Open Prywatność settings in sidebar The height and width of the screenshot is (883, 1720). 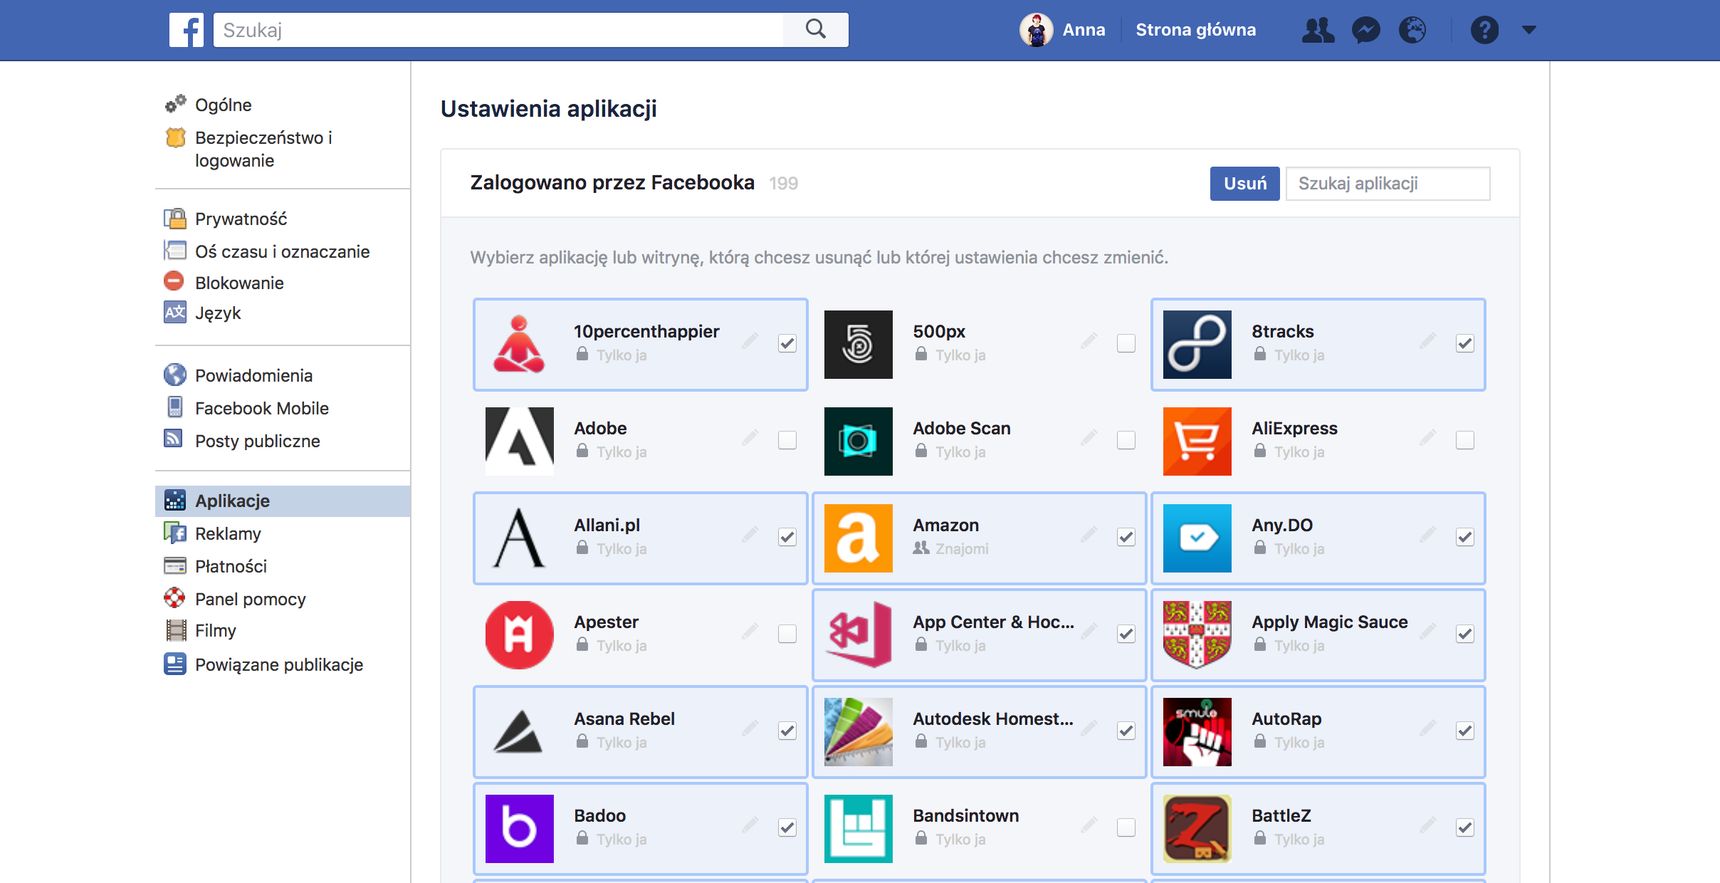click(241, 219)
